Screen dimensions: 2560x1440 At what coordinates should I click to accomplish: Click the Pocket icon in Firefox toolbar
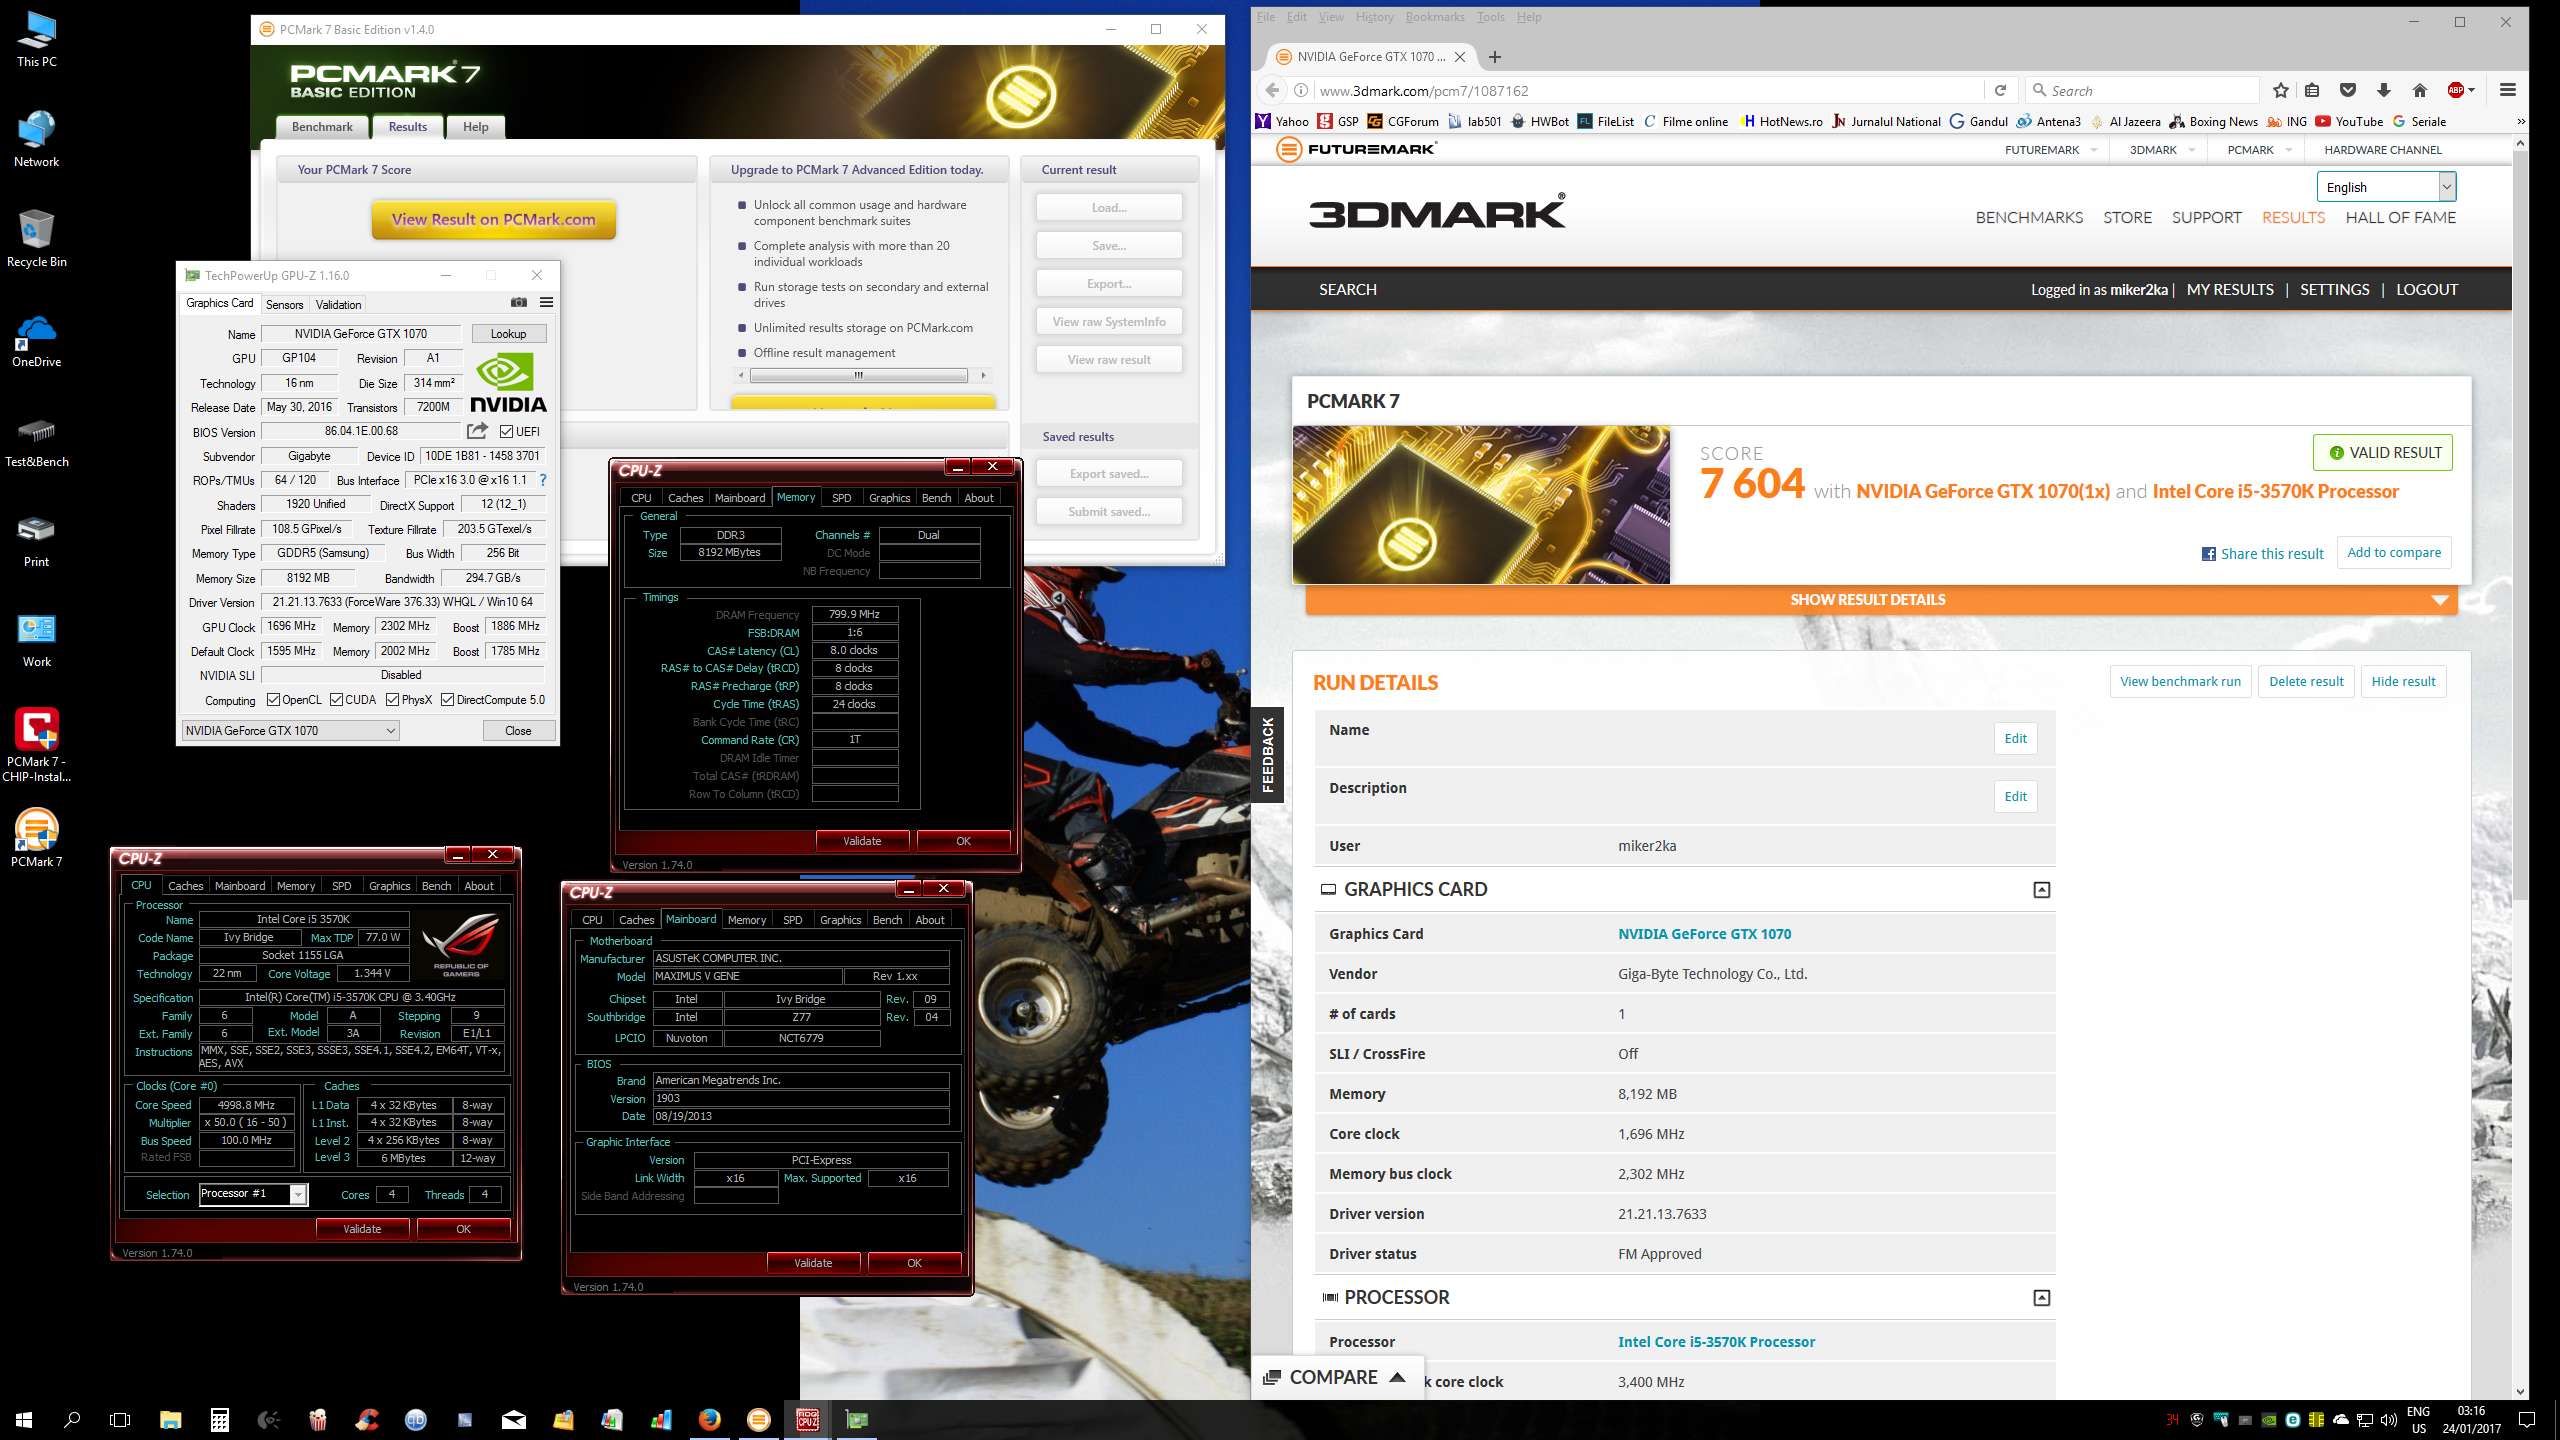tap(2348, 90)
